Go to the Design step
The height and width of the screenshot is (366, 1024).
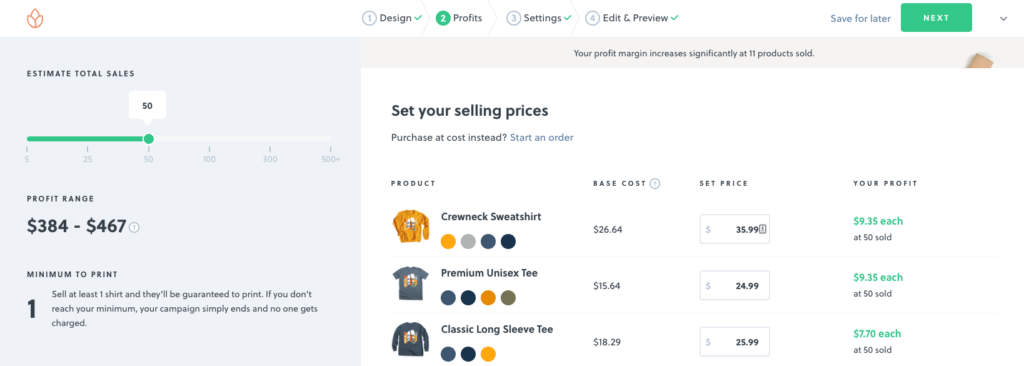pos(392,18)
